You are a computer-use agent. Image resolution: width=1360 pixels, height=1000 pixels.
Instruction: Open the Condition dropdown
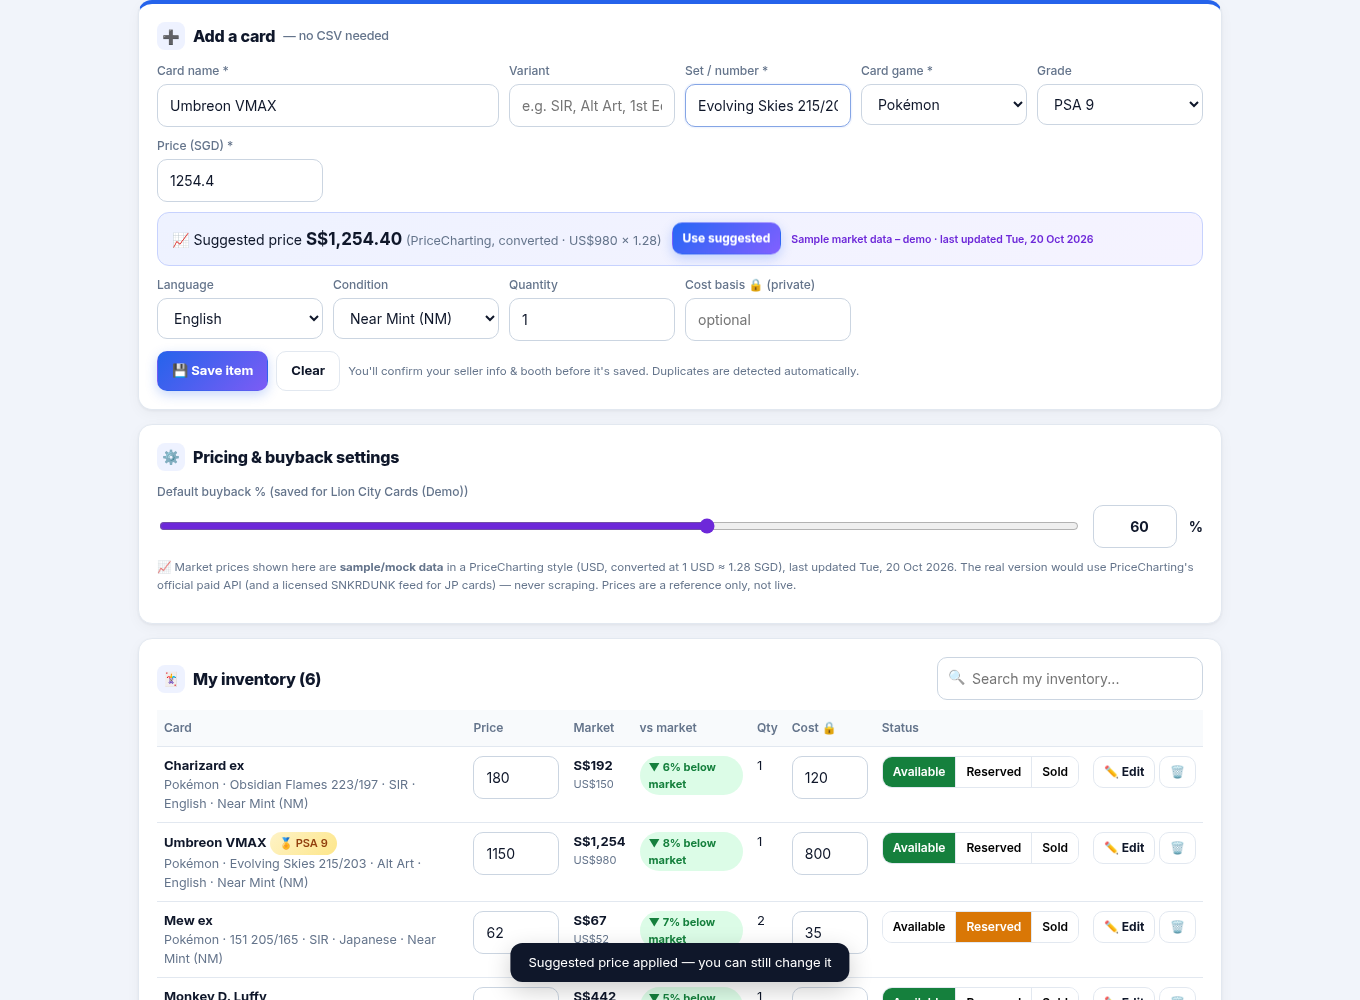(416, 319)
